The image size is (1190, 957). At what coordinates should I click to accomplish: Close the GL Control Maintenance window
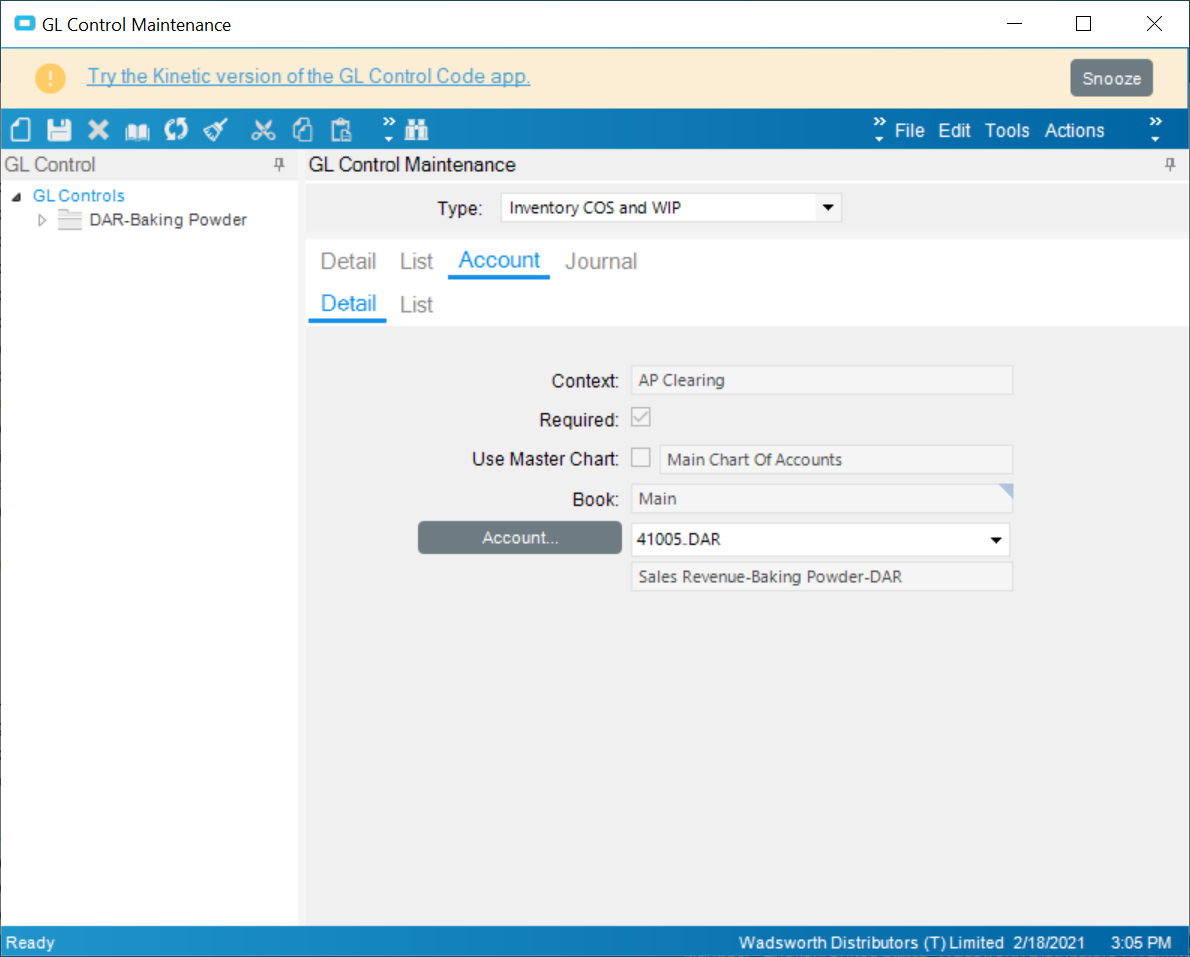coord(1154,24)
